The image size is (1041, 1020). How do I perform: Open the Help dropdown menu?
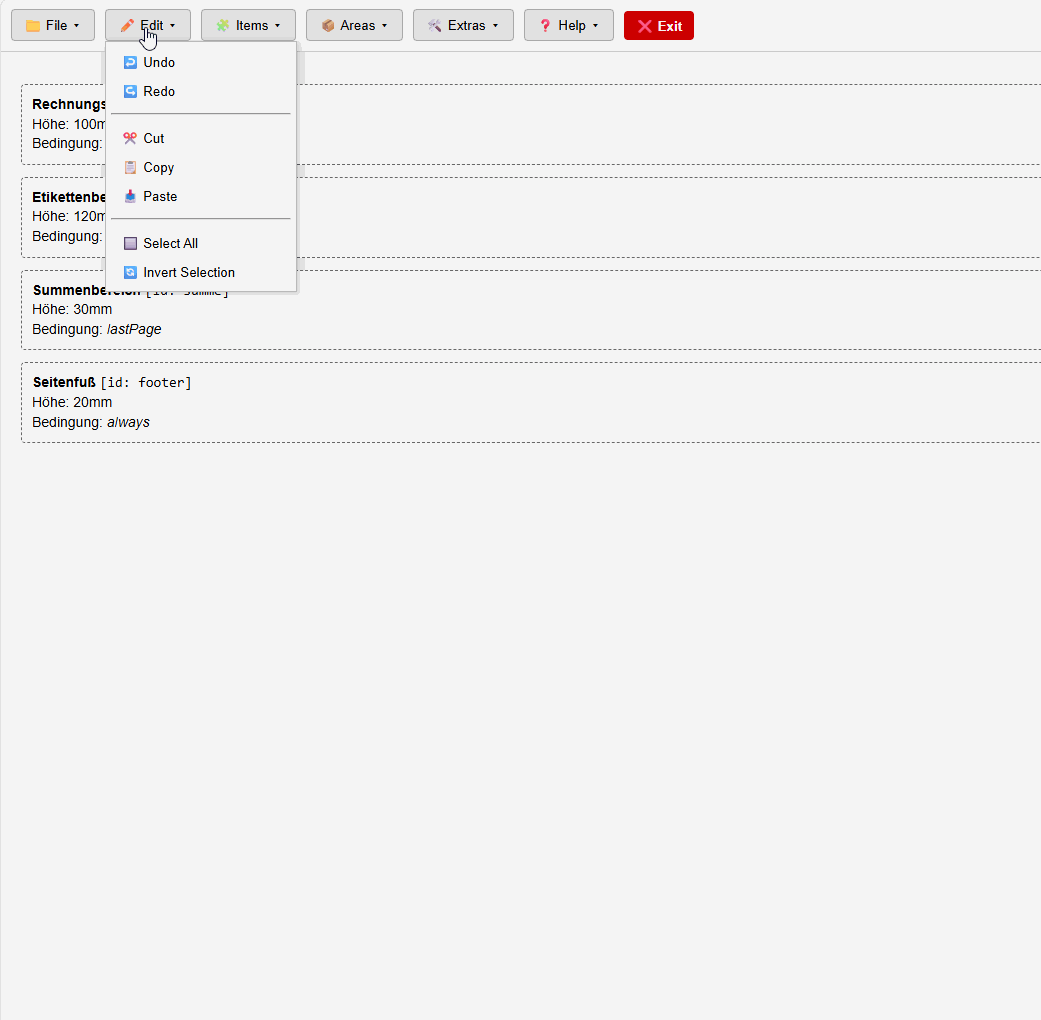coord(568,25)
